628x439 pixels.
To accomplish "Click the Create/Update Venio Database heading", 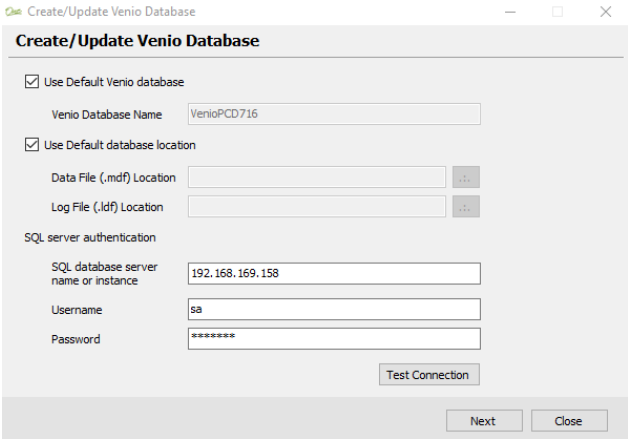I will [x=137, y=41].
